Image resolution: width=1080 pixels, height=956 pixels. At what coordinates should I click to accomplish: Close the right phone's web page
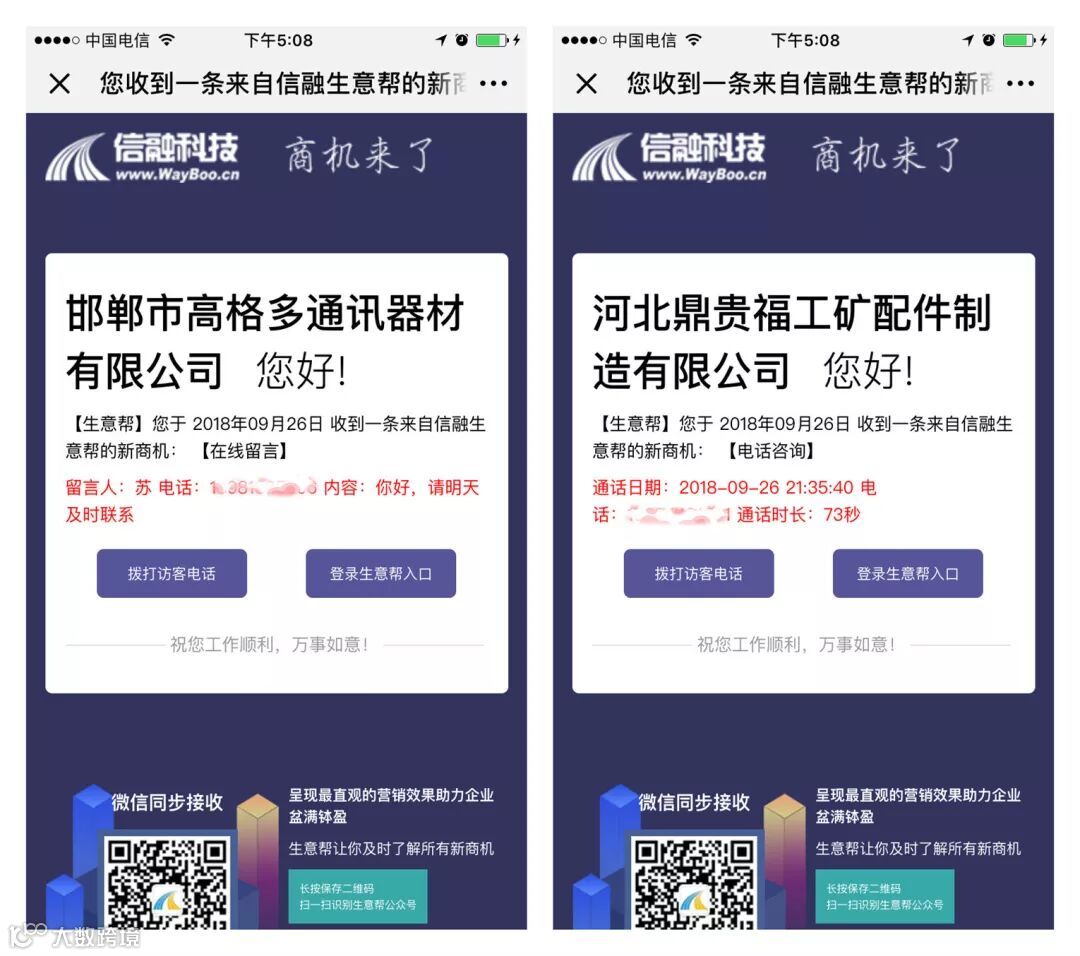pos(587,84)
